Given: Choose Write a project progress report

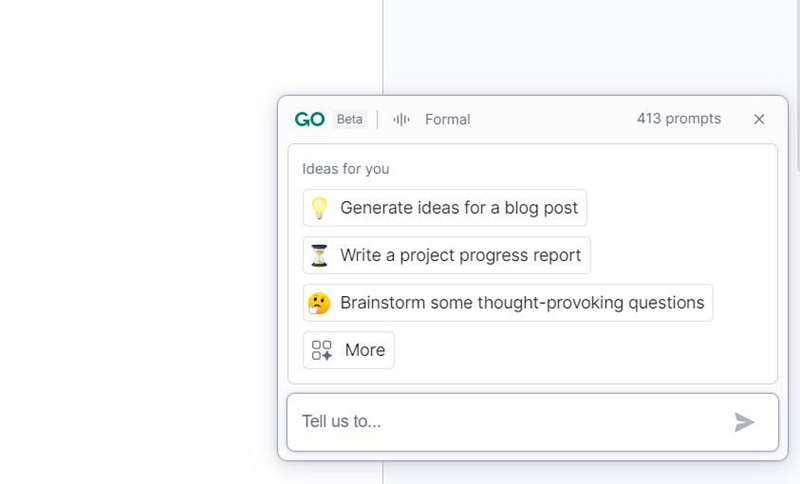Looking at the screenshot, I should click(x=460, y=255).
